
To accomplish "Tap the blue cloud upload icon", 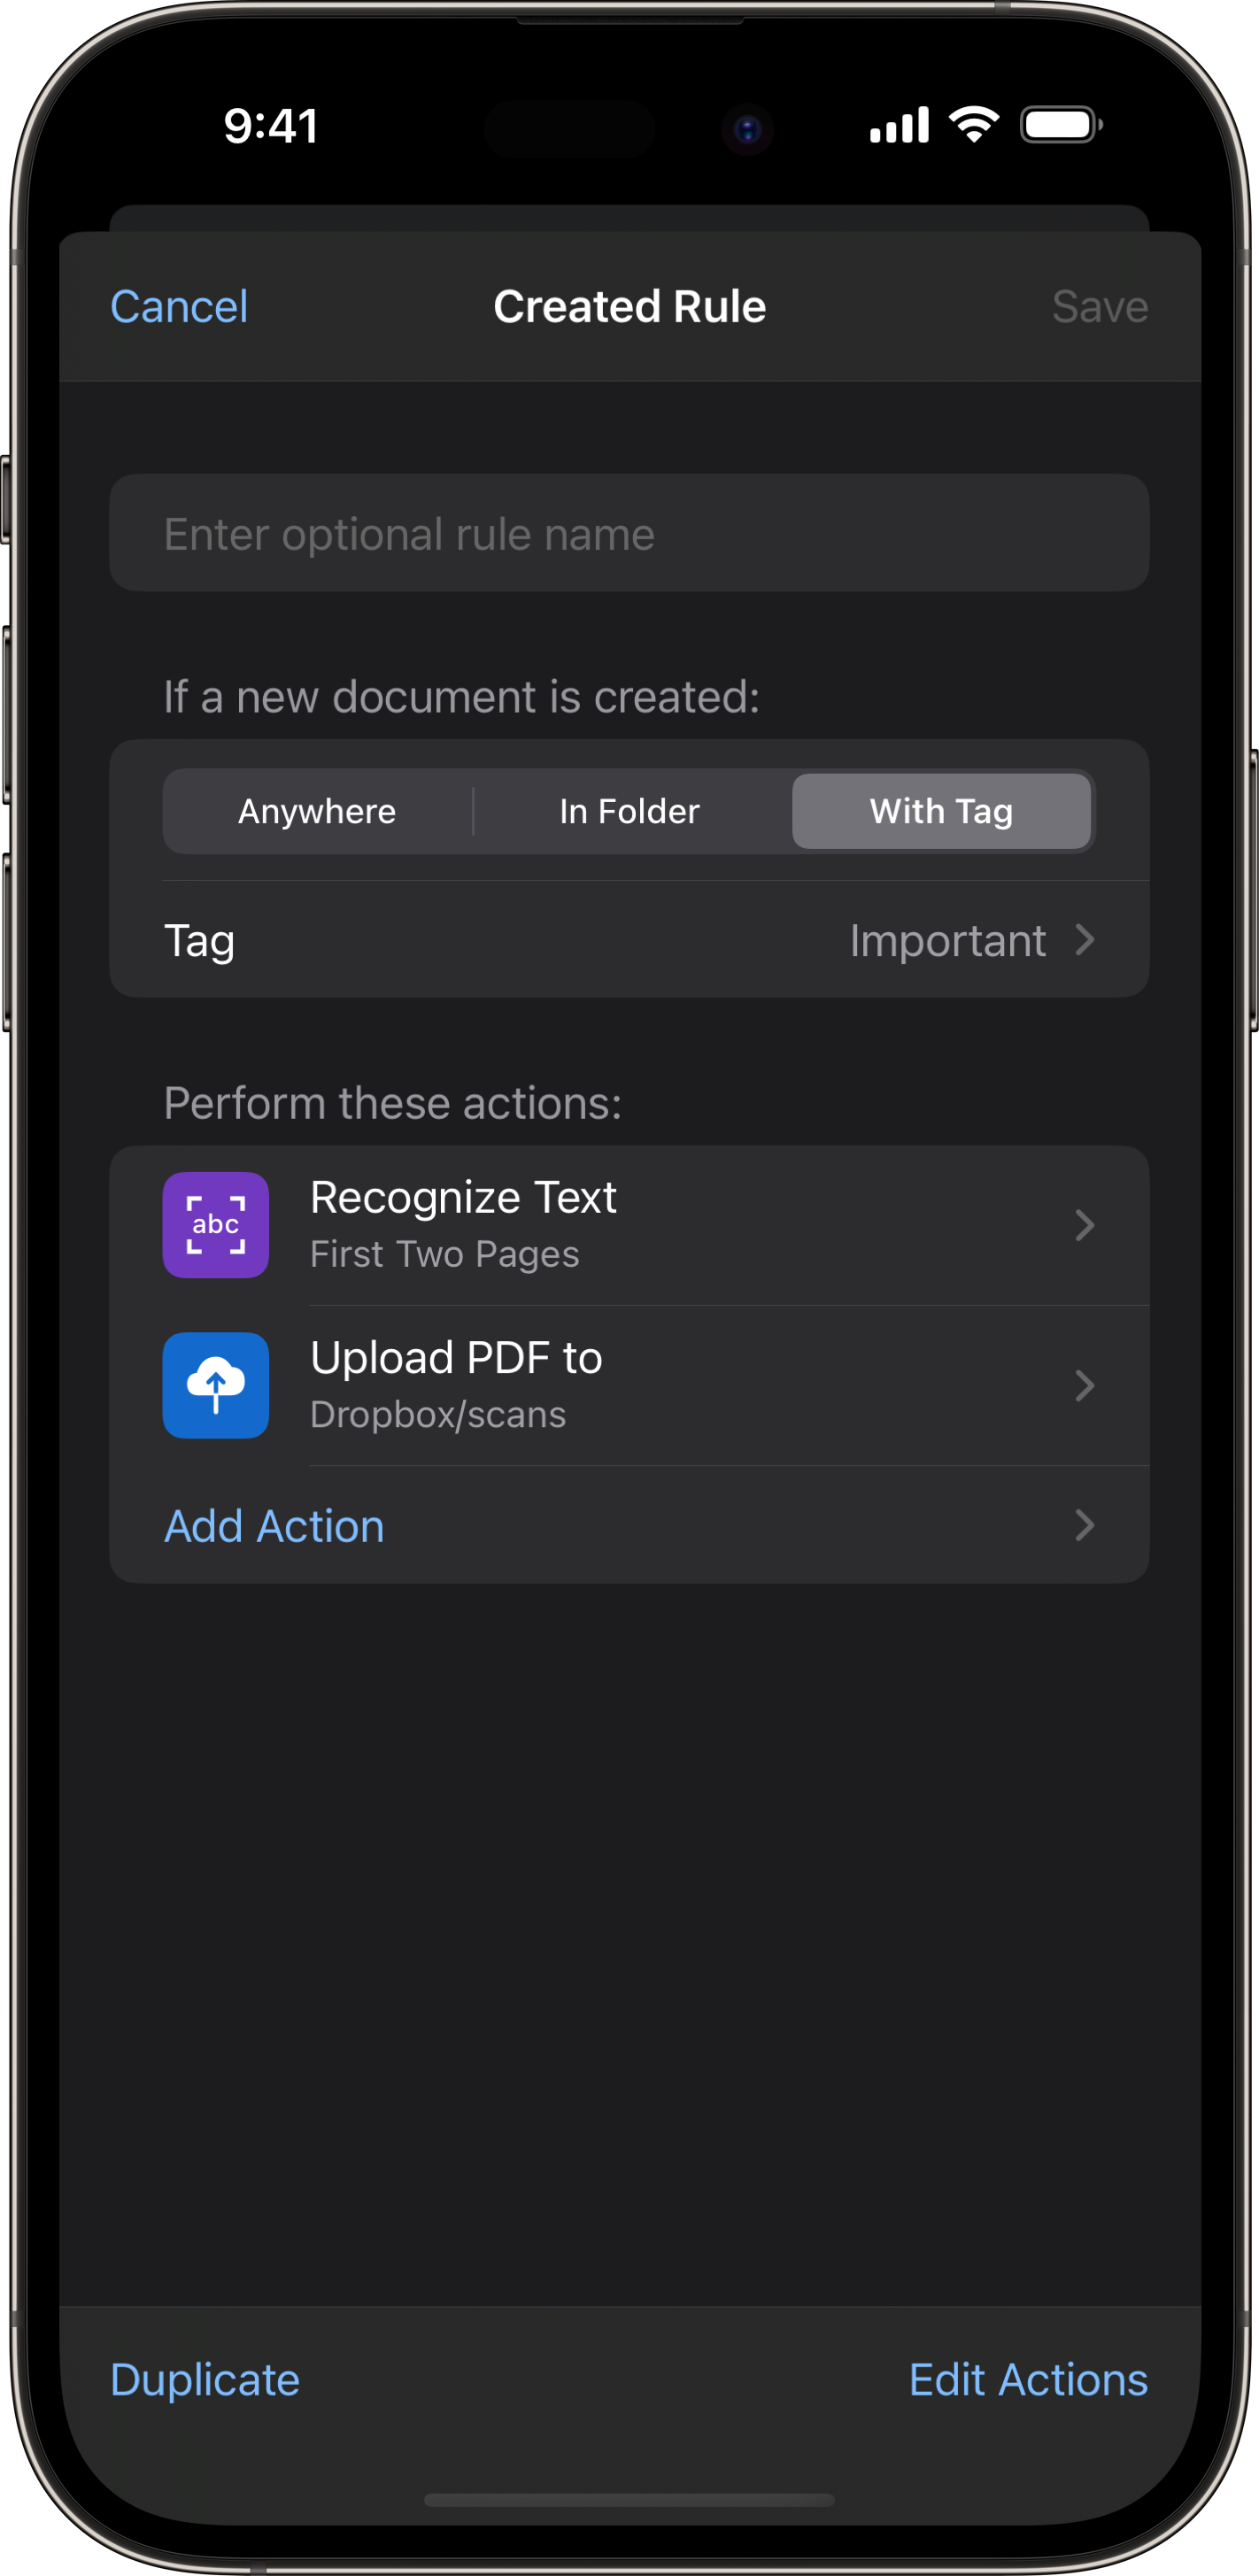I will 215,1385.
